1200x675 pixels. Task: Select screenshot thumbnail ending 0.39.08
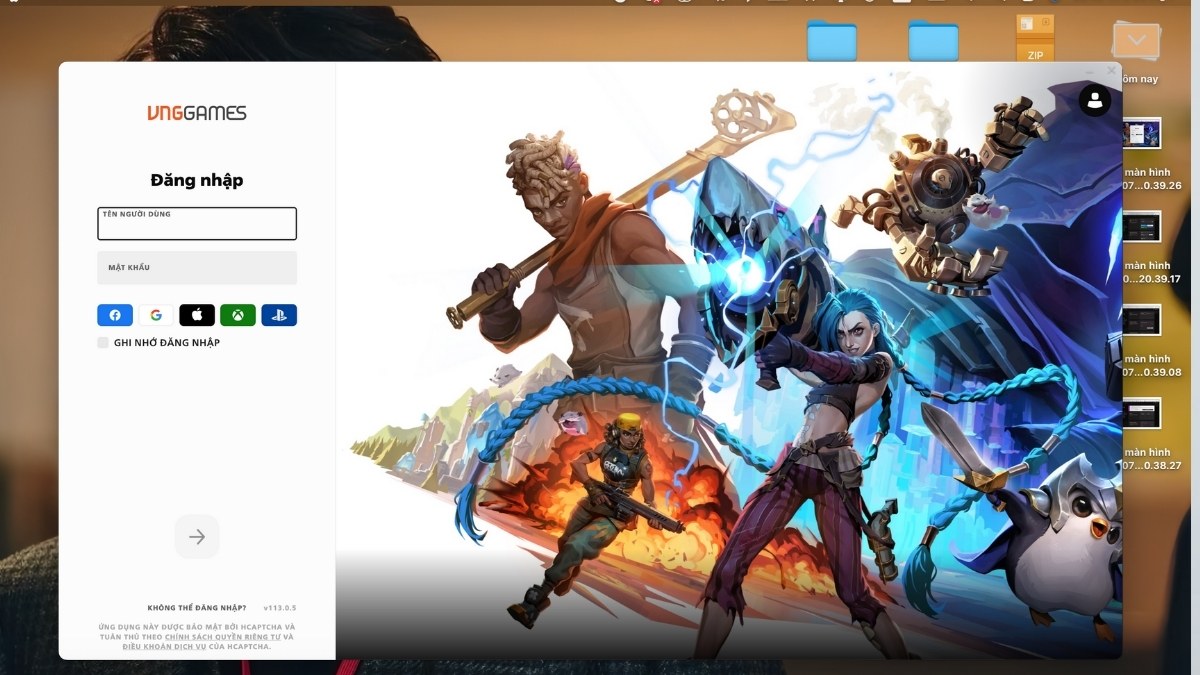click(x=1141, y=320)
